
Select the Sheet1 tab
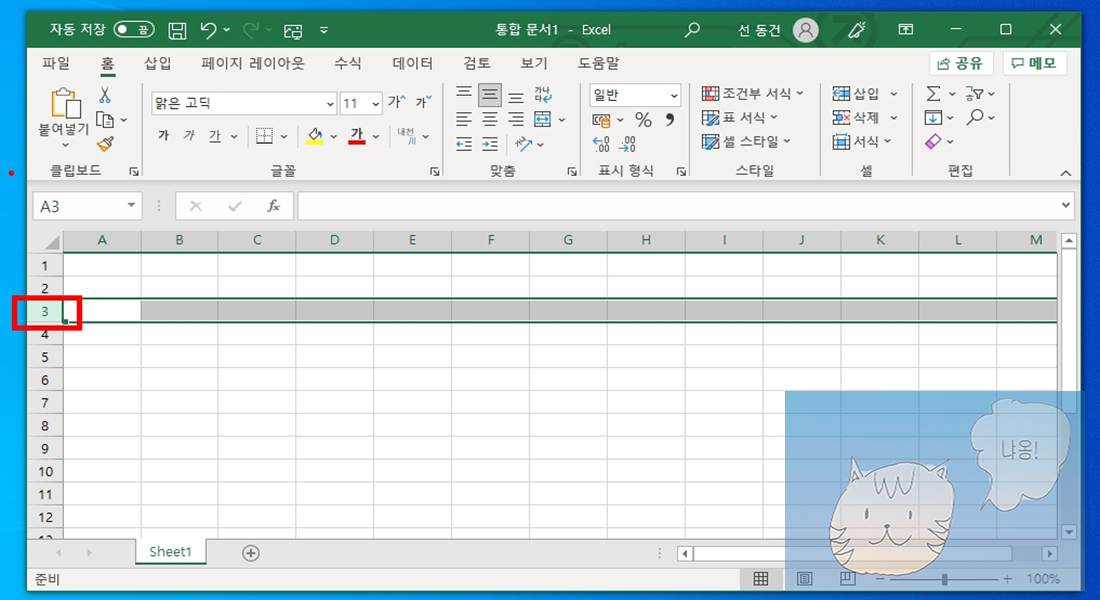[x=170, y=552]
